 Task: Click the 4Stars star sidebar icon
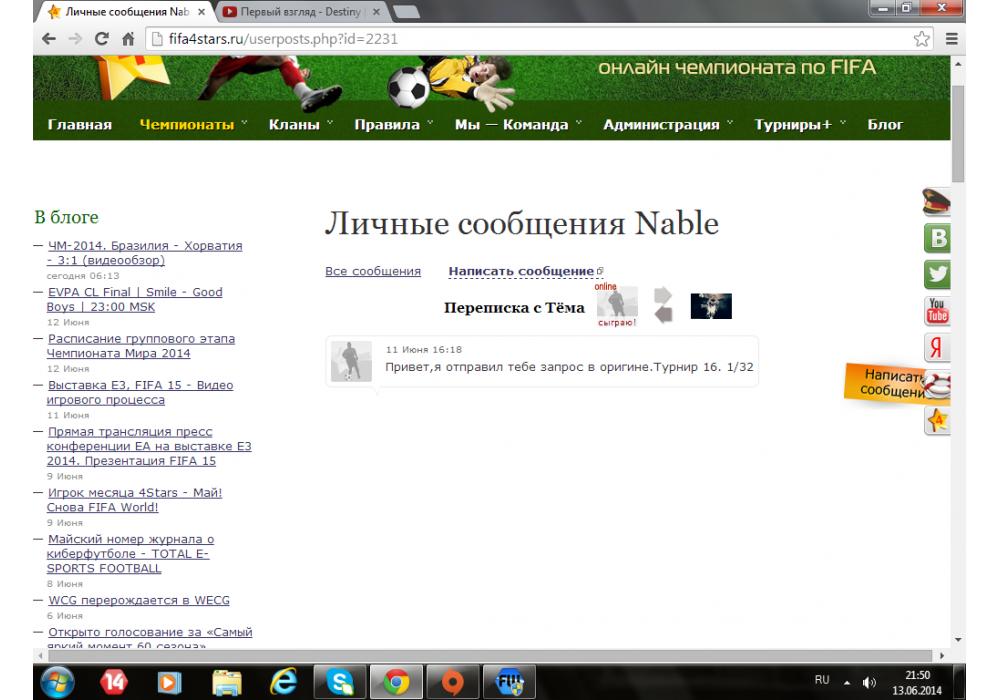pyautogui.click(x=938, y=421)
